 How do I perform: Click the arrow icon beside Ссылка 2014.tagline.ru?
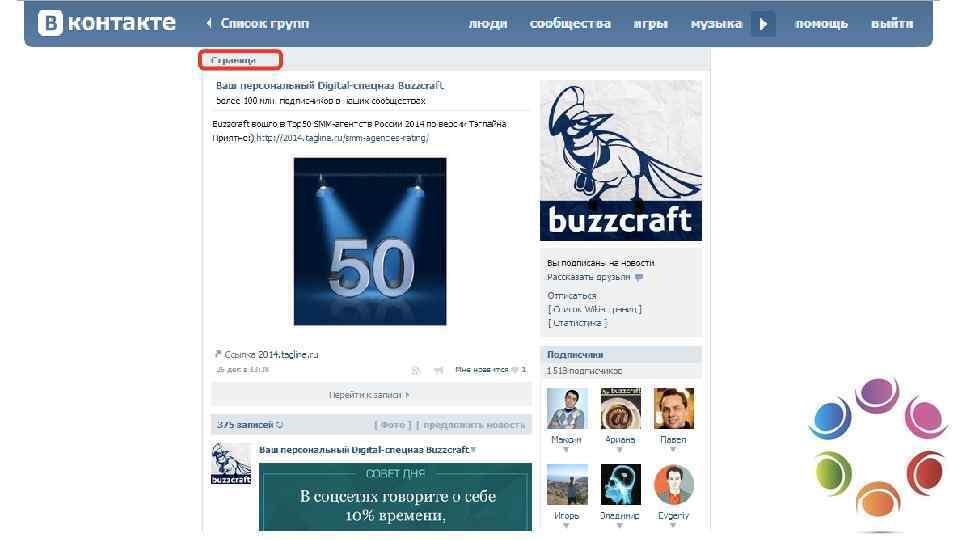click(217, 354)
